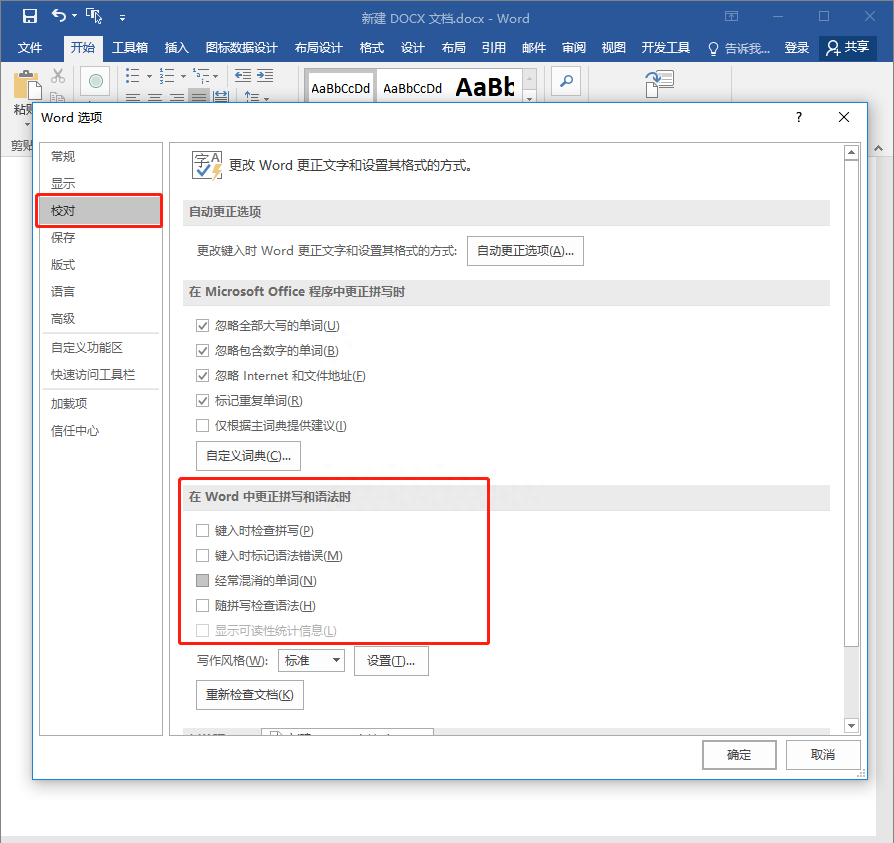Open the 写作风格 dropdown showing 标准
Image resolution: width=894 pixels, height=843 pixels.
tap(311, 661)
